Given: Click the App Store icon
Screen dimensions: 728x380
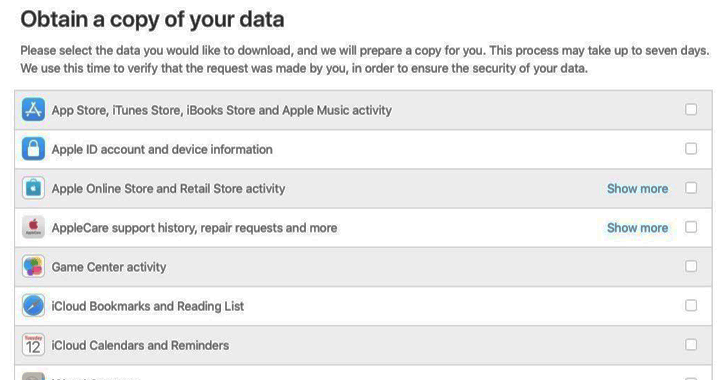Looking at the screenshot, I should point(33,110).
